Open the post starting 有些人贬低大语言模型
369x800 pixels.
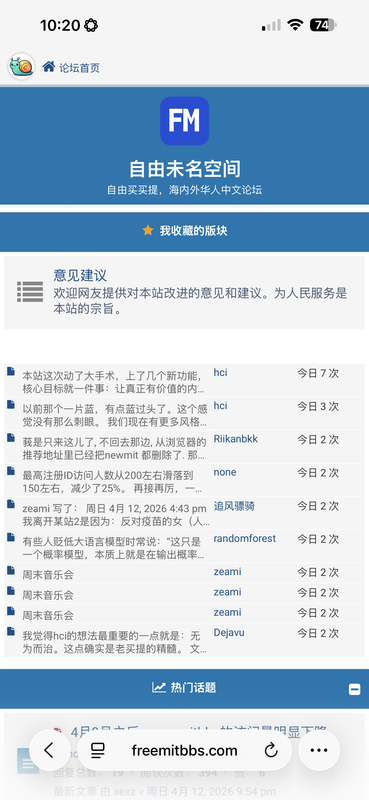(114, 548)
